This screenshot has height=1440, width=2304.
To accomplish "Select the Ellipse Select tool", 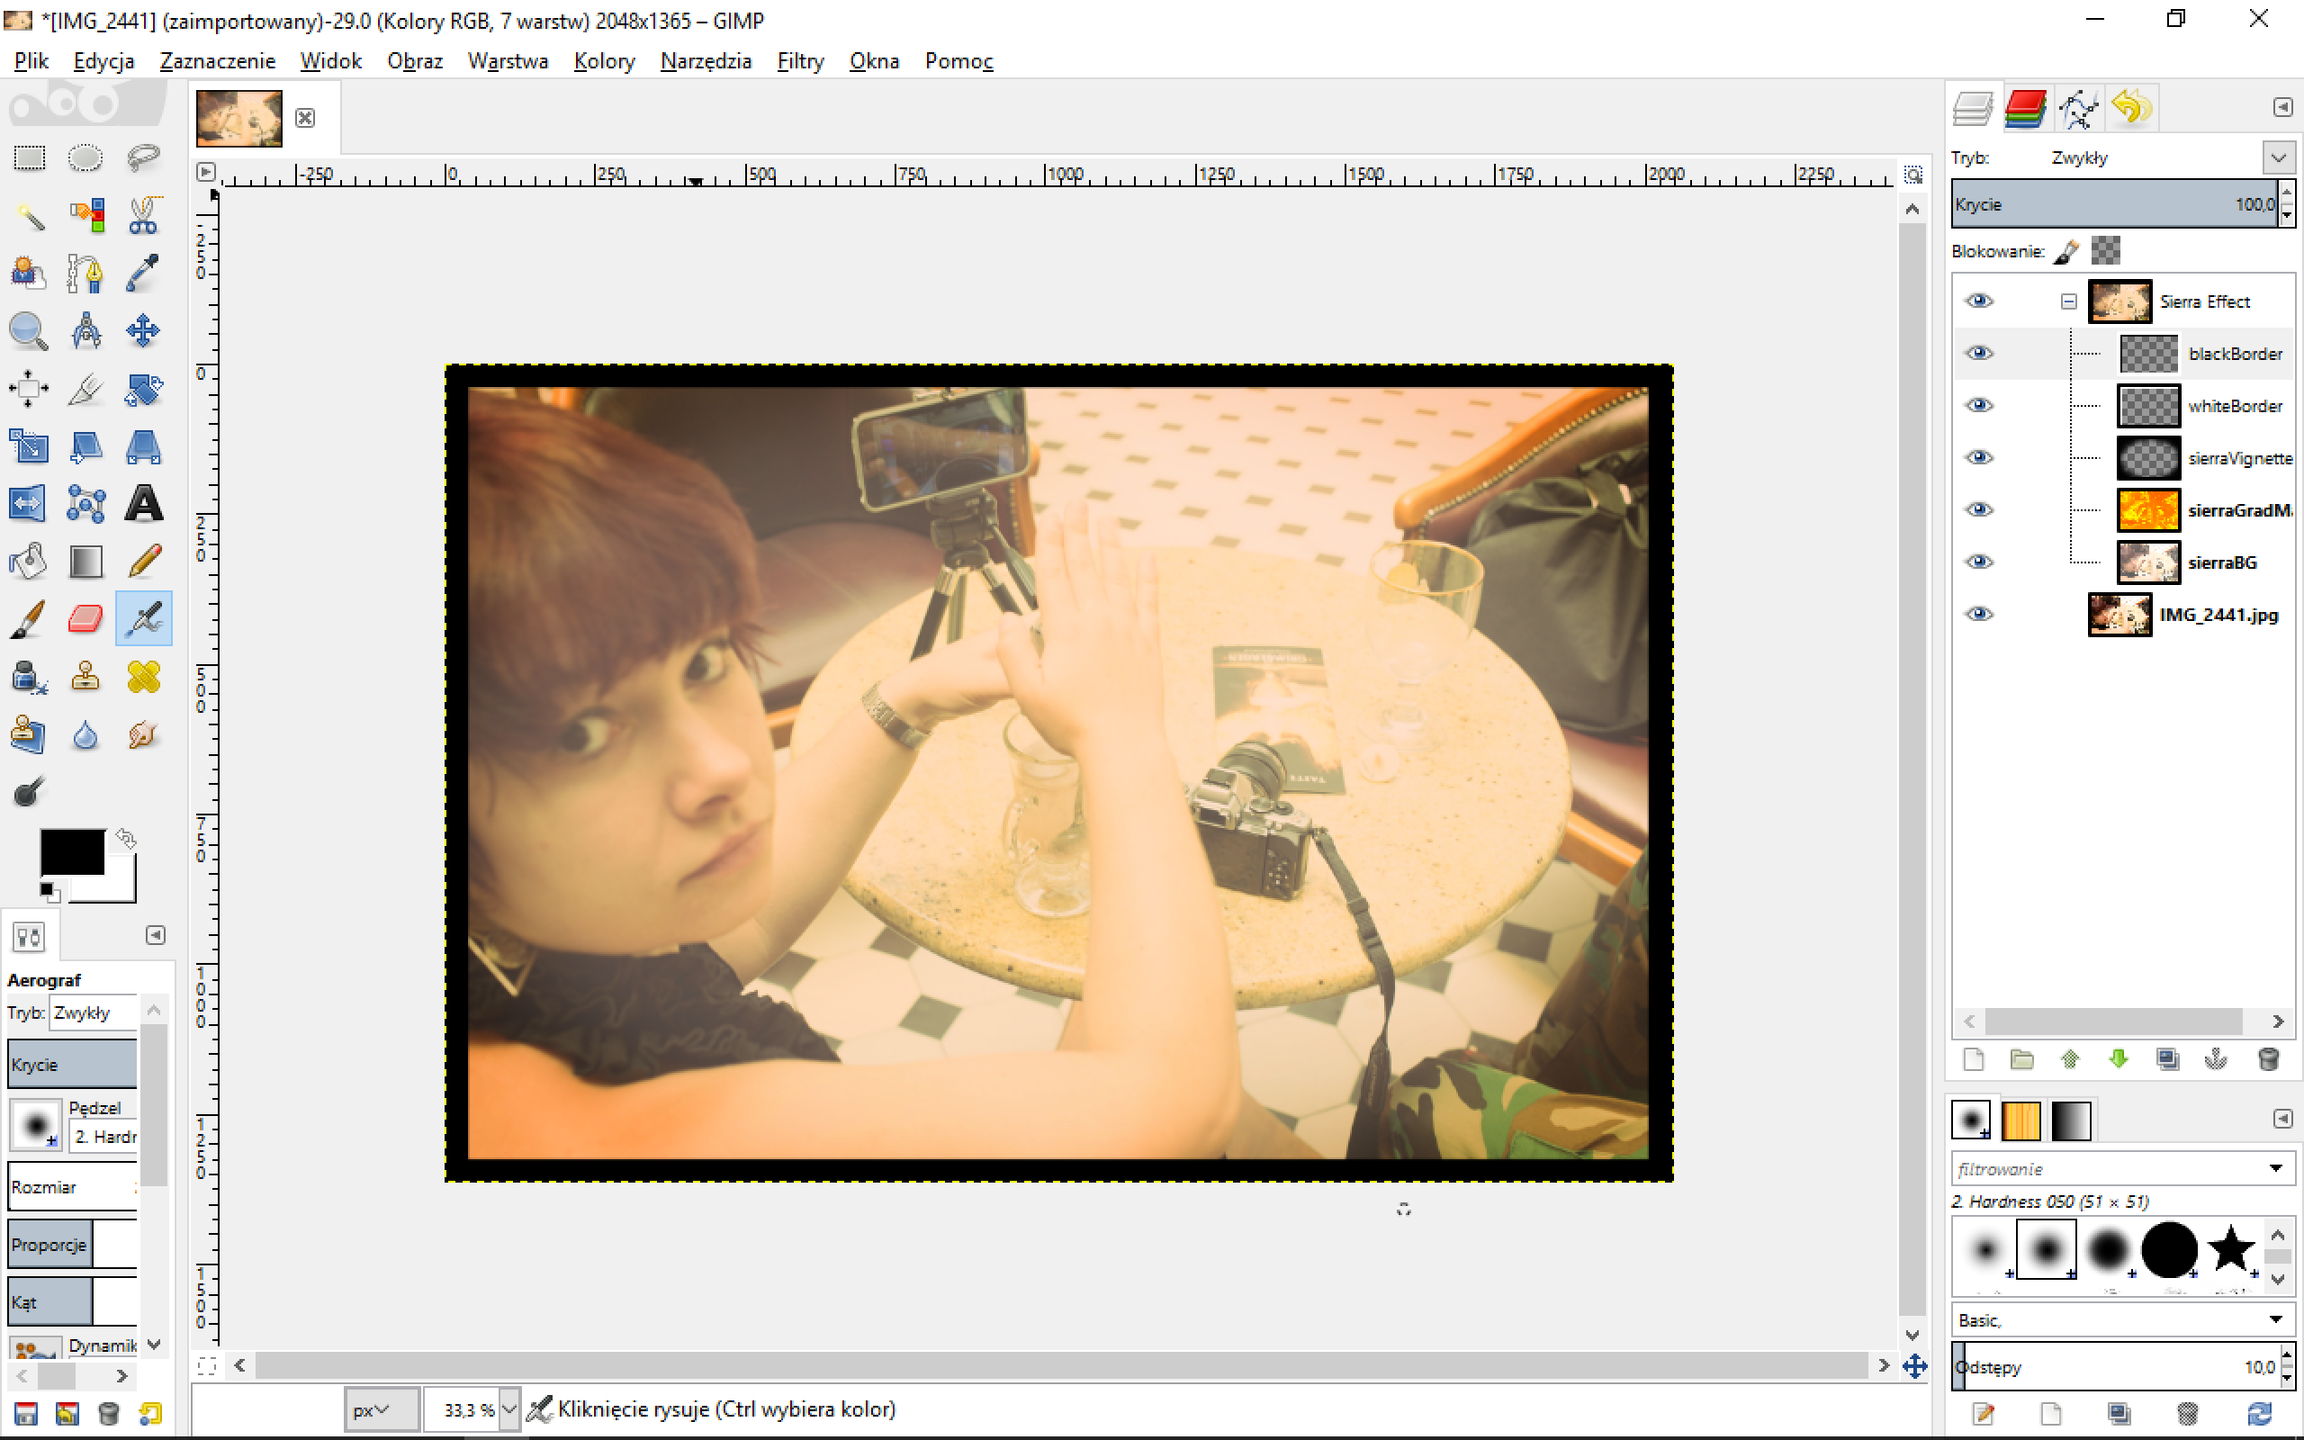I will tap(86, 158).
